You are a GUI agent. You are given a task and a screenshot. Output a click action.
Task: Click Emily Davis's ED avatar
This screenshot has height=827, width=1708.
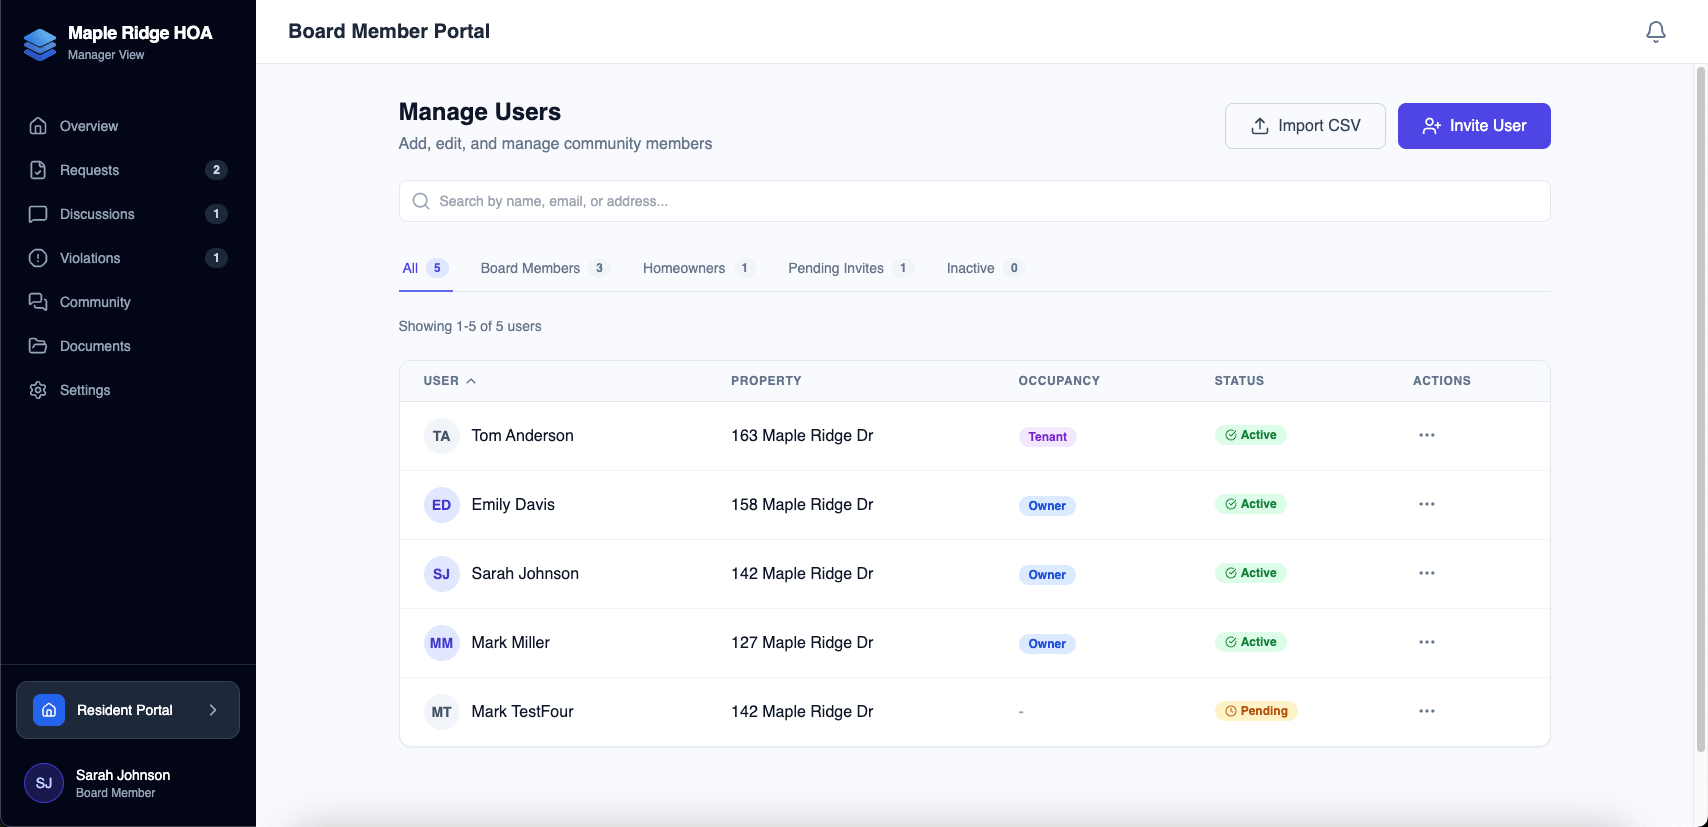[x=441, y=505]
